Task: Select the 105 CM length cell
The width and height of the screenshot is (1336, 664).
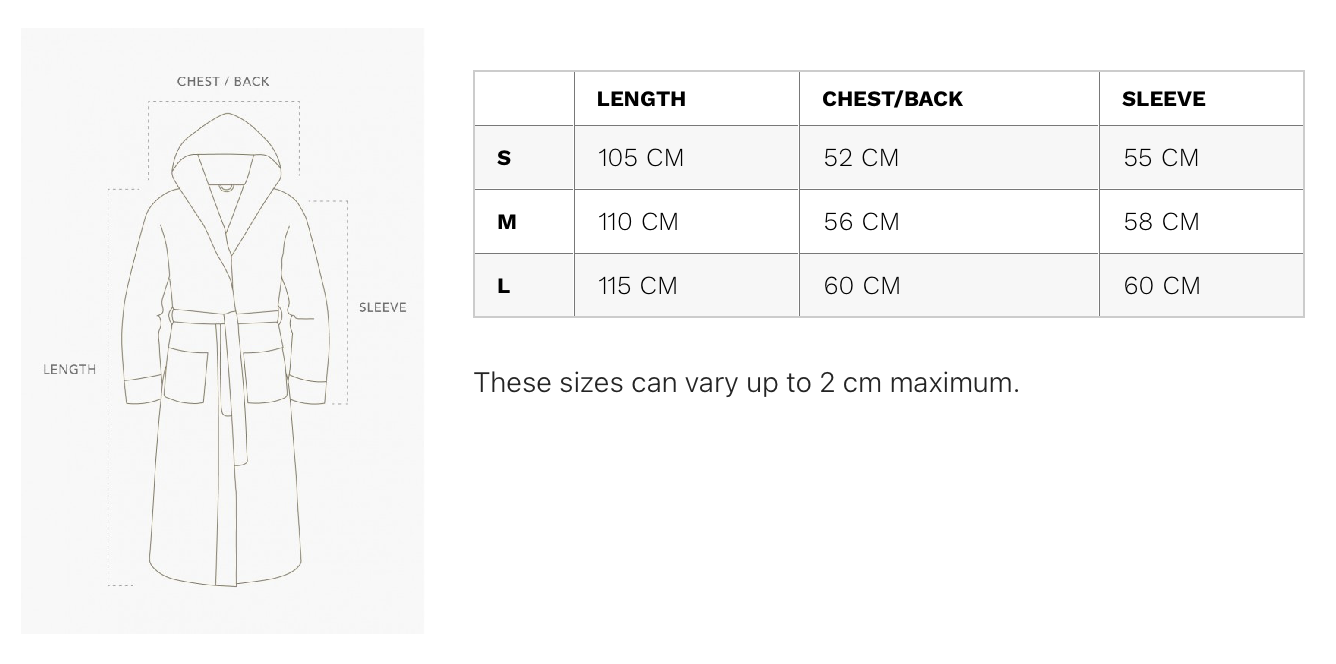Action: pyautogui.click(x=687, y=158)
